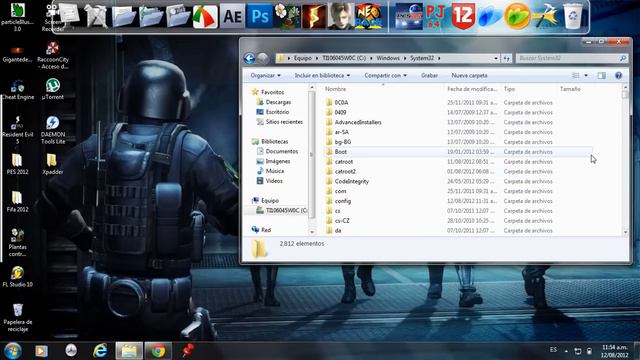The height and width of the screenshot is (360, 640).
Task: Open Incluir en biblioteca dropdown
Action: click(322, 76)
